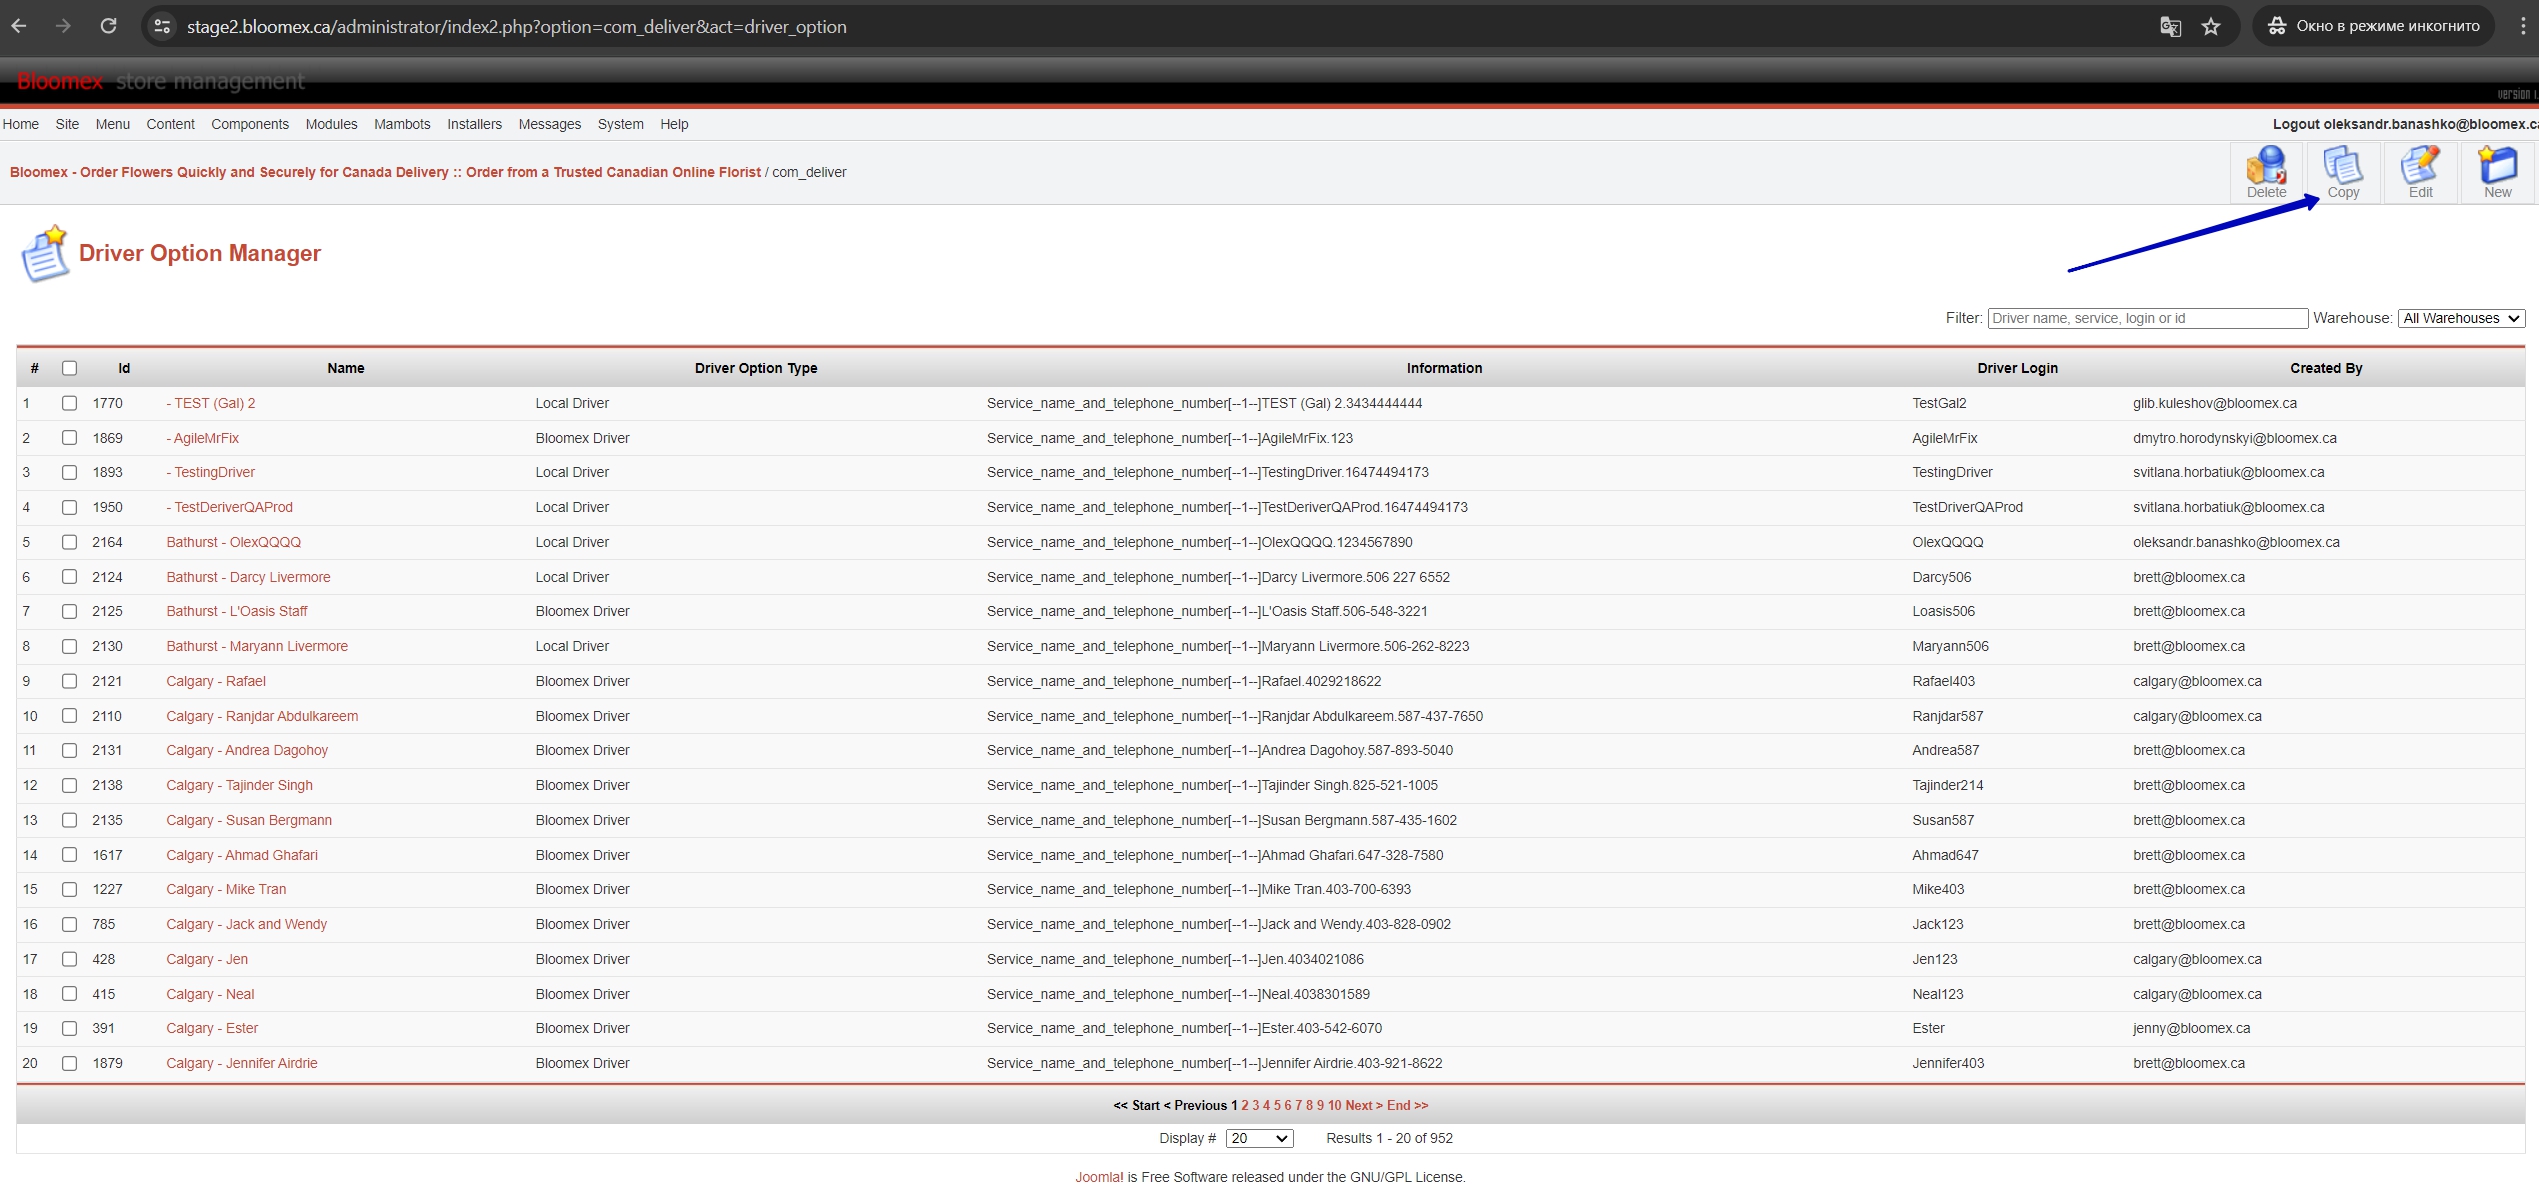Open driver Calgary - Jack and Wendy
Viewport: 2539px width, 1200px height.
pyautogui.click(x=246, y=924)
